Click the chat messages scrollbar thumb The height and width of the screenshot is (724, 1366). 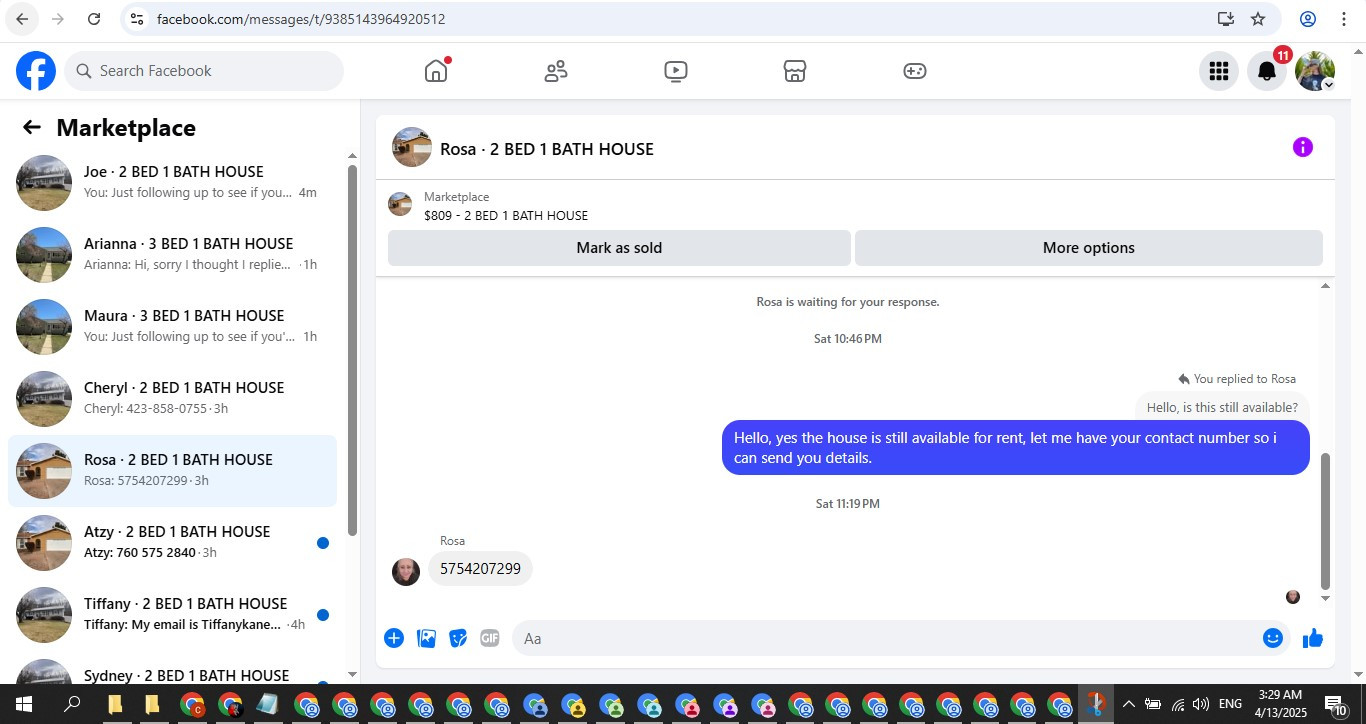[1326, 521]
